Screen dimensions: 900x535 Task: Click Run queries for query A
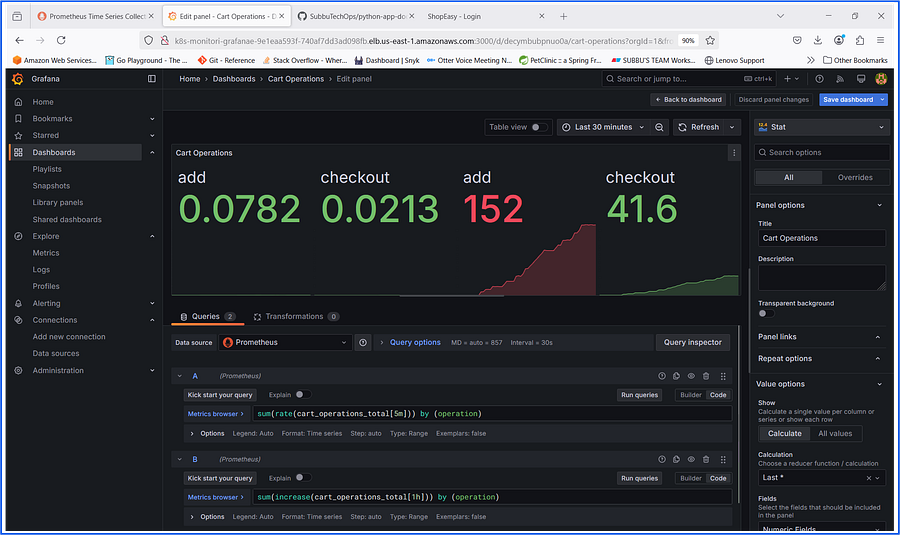click(x=639, y=395)
